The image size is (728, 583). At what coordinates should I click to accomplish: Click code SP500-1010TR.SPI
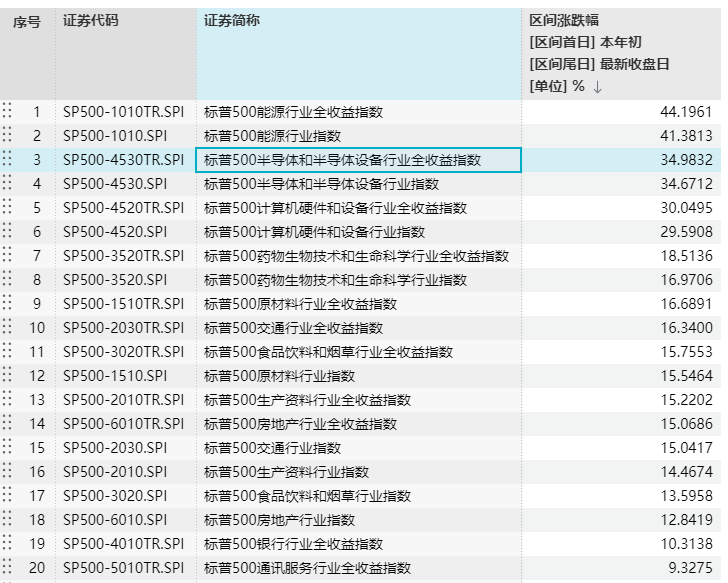pos(124,112)
